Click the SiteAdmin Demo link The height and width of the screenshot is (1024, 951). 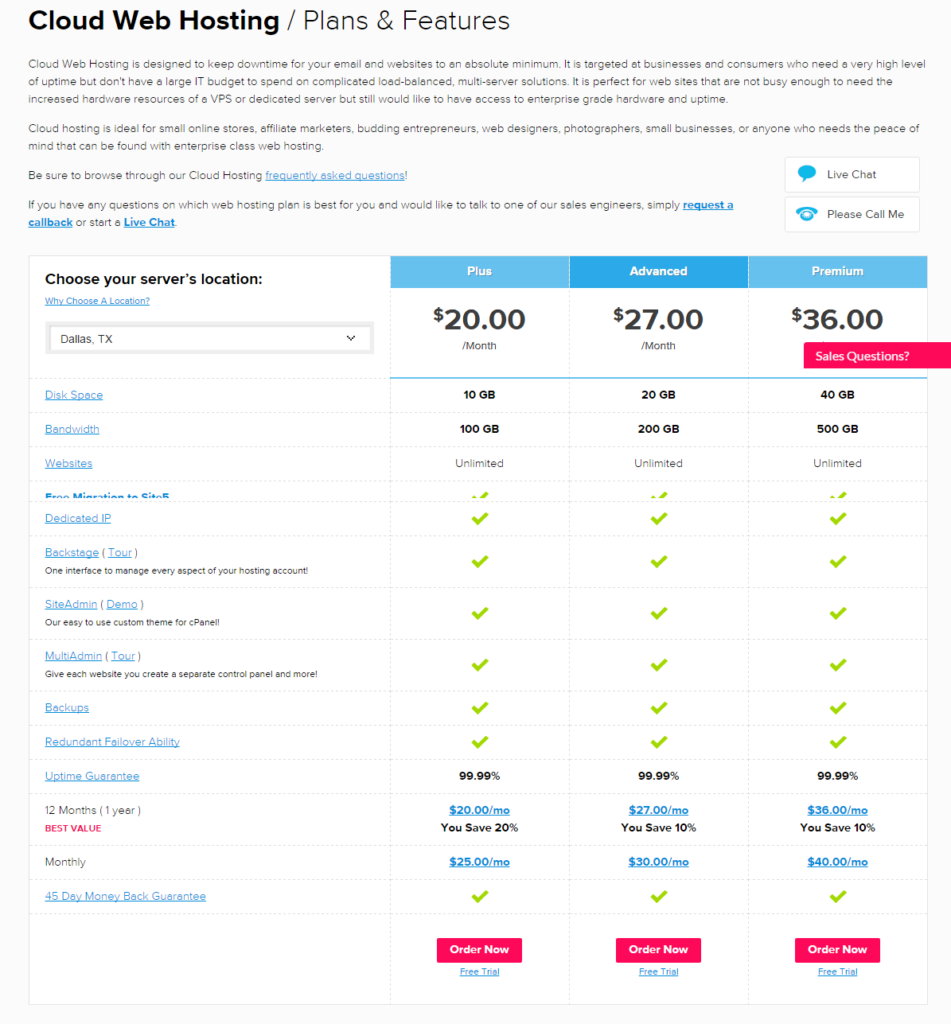(x=121, y=604)
